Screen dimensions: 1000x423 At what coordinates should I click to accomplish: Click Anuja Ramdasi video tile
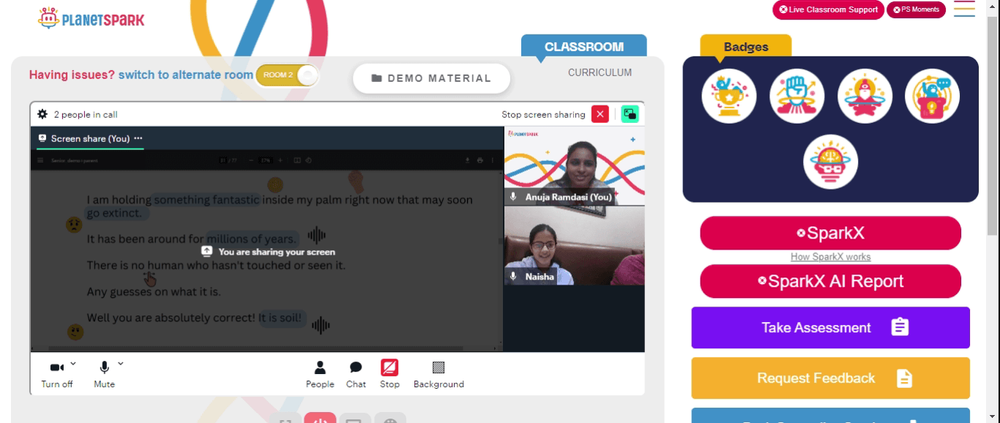pyautogui.click(x=575, y=166)
